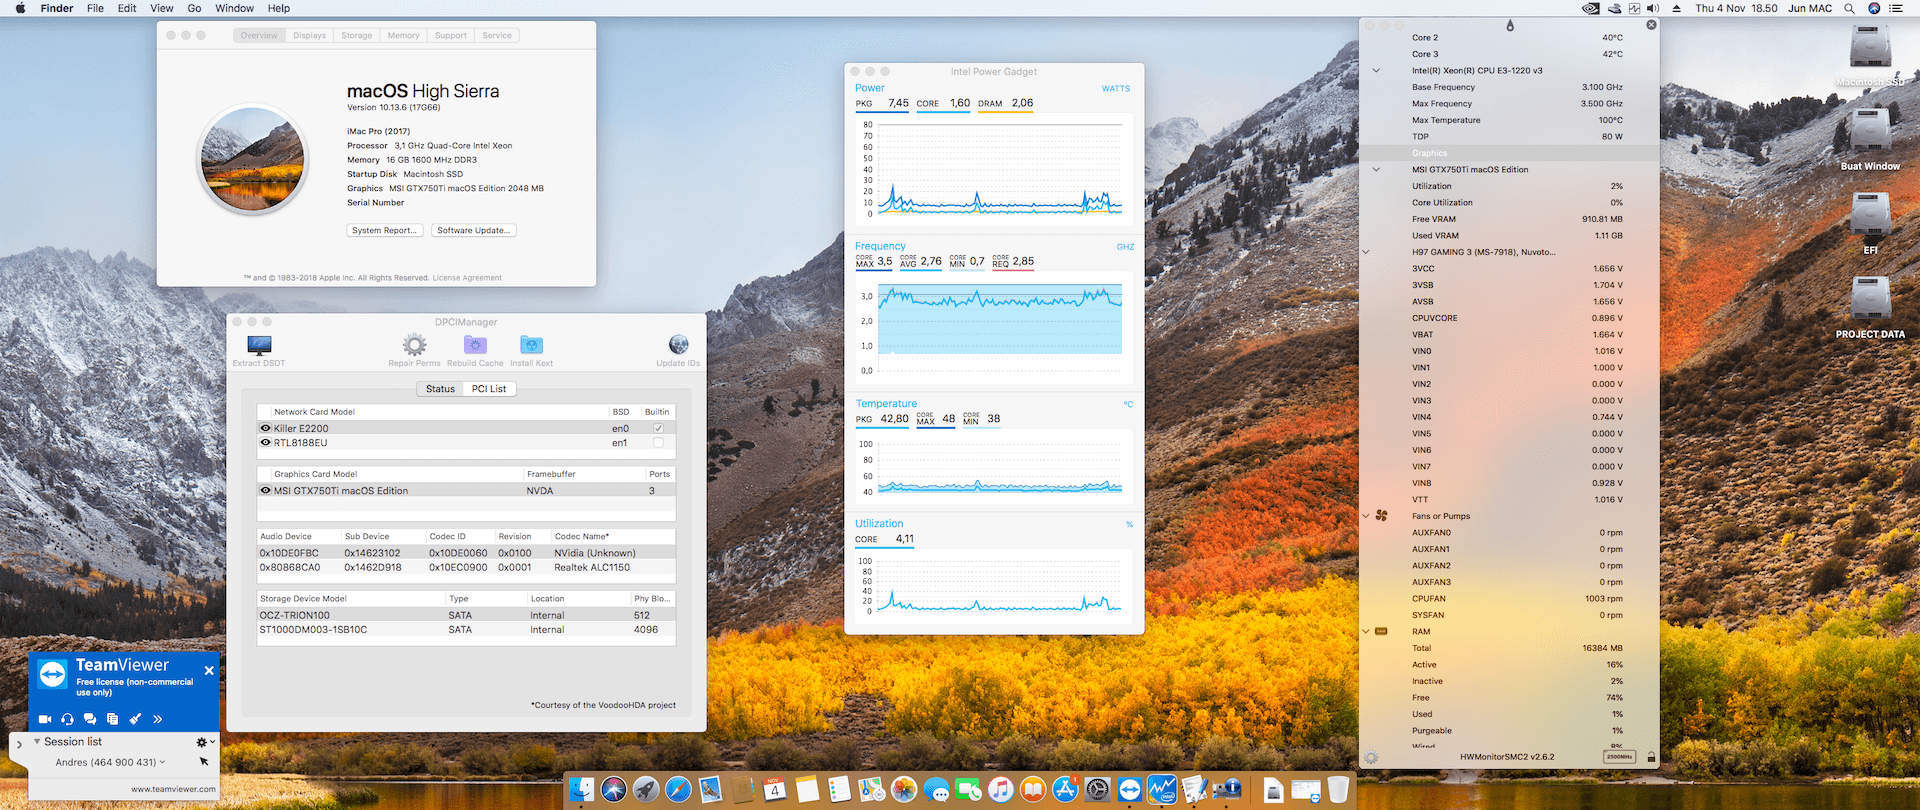Open Safari from the Dock
The width and height of the screenshot is (1920, 810).
pos(678,790)
